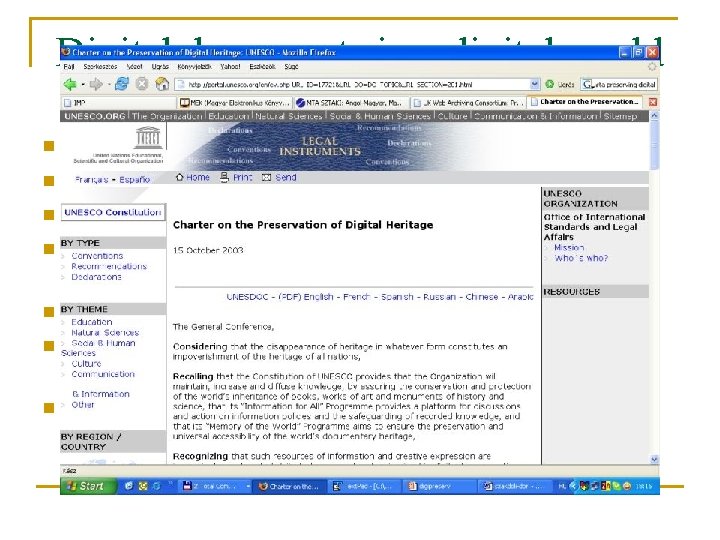The height and width of the screenshot is (540, 720).
Task: Open Declarations under By Type
Action: pyautogui.click(x=96, y=277)
